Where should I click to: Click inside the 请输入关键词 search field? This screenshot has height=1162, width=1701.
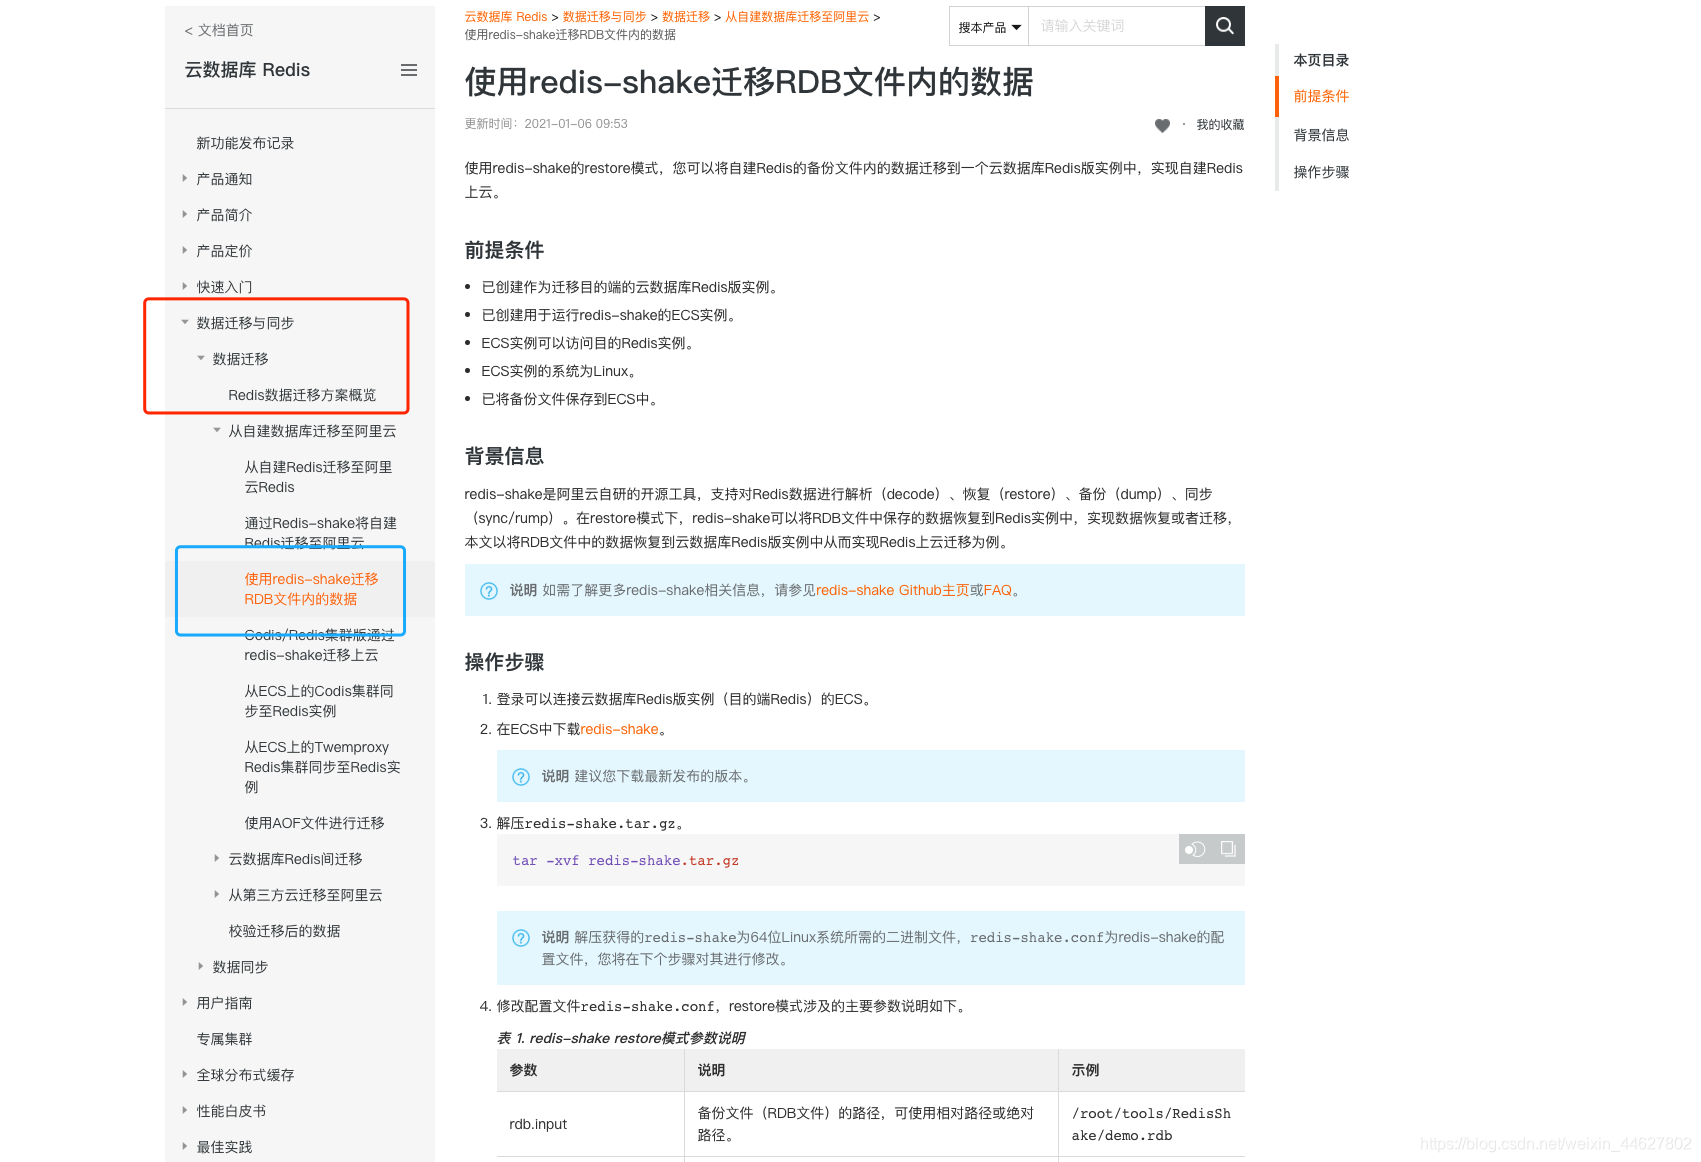[1117, 26]
